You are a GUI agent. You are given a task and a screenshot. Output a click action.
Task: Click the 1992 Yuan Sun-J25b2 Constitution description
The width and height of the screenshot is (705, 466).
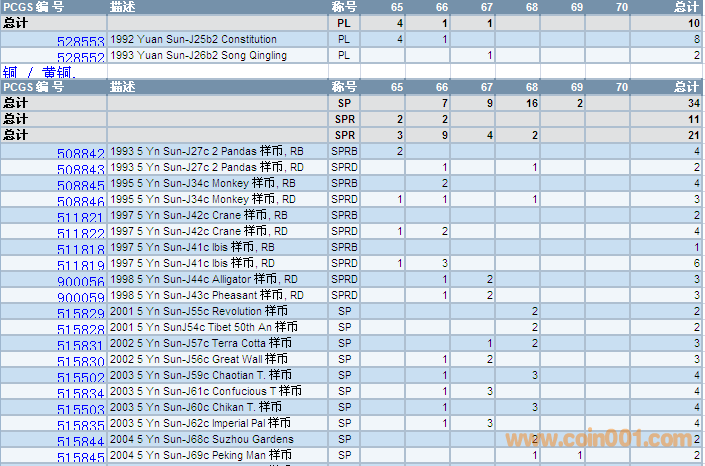click(x=194, y=39)
